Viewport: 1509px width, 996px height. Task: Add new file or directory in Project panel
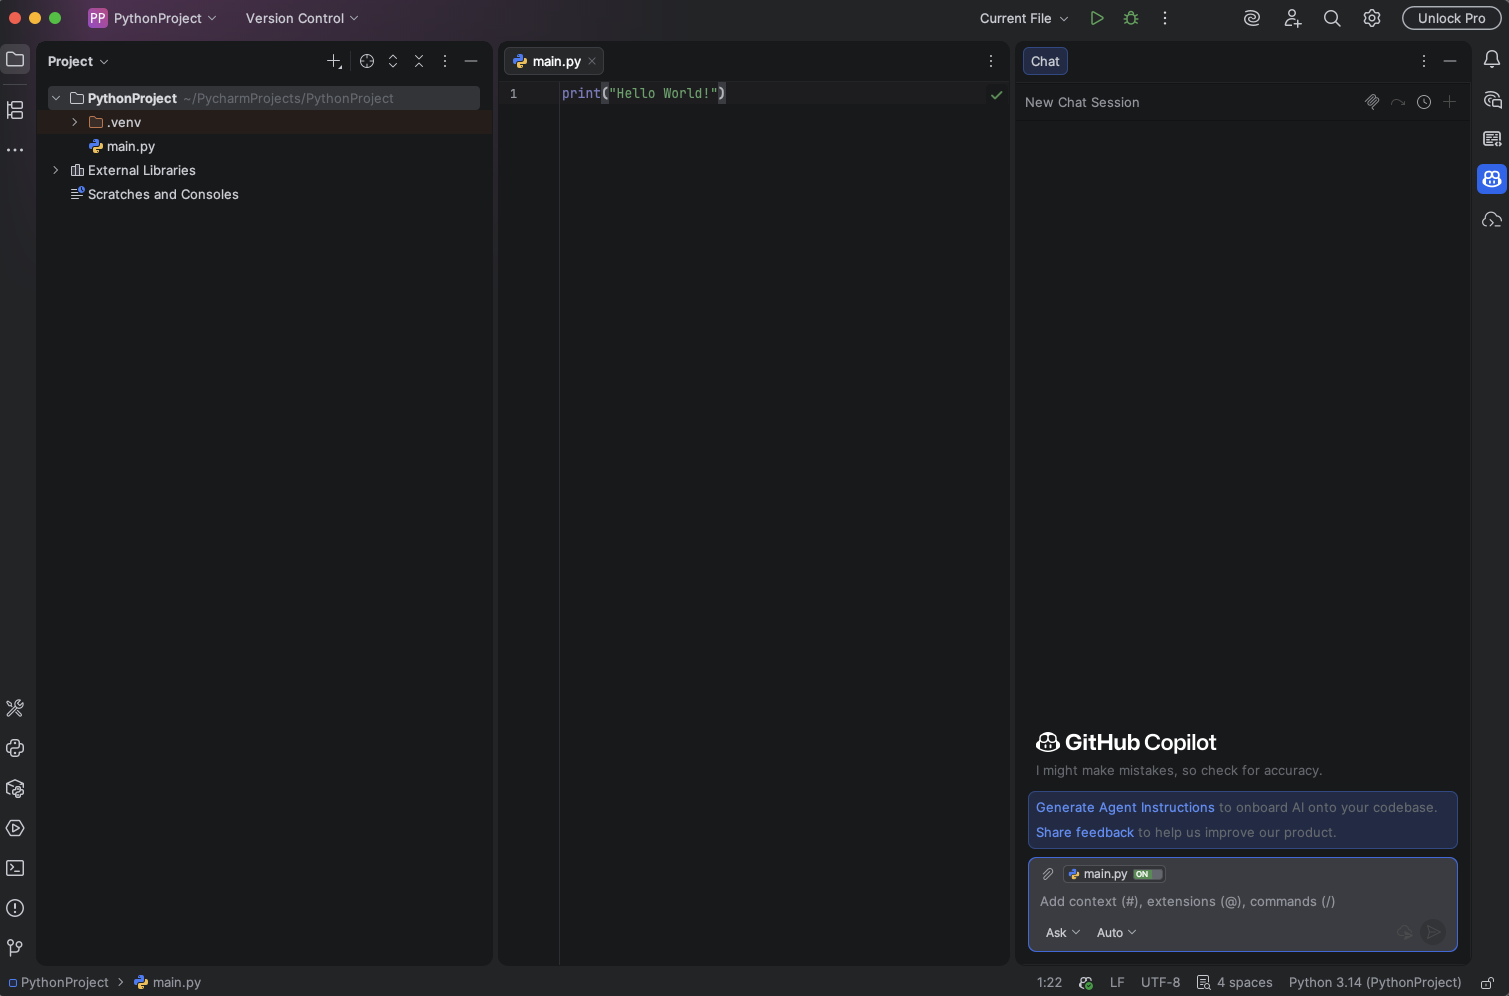[x=335, y=61]
